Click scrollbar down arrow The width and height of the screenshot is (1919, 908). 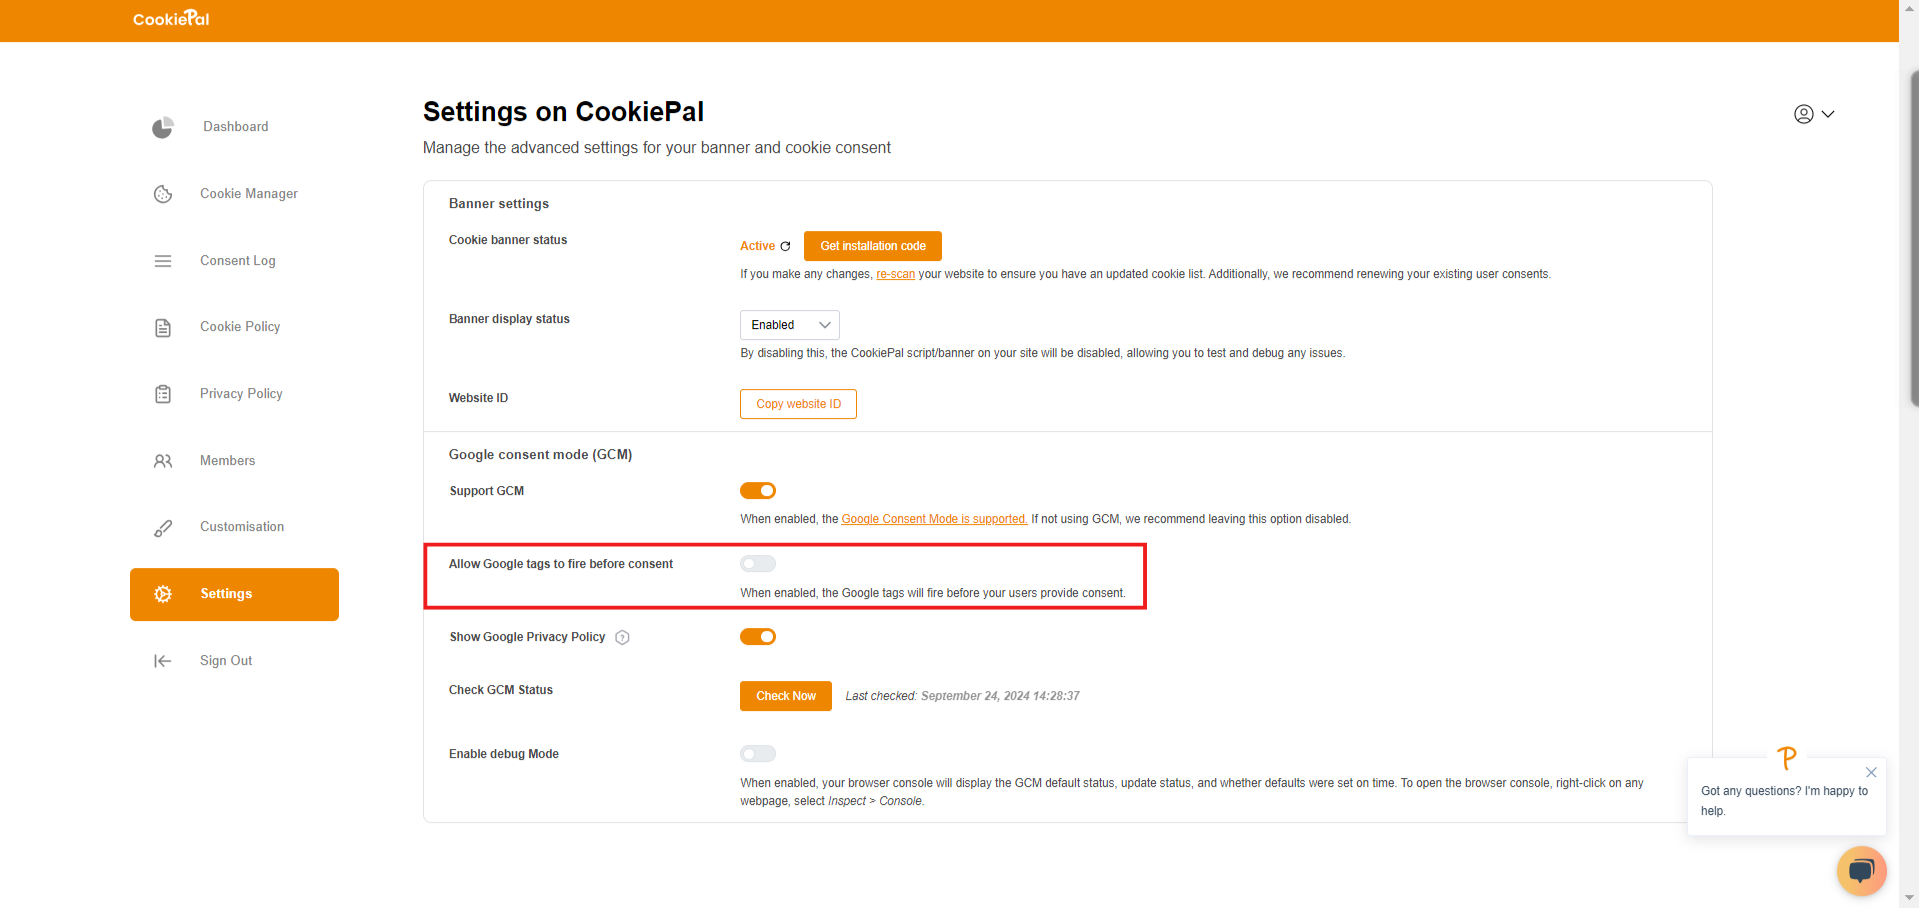coord(1910,898)
